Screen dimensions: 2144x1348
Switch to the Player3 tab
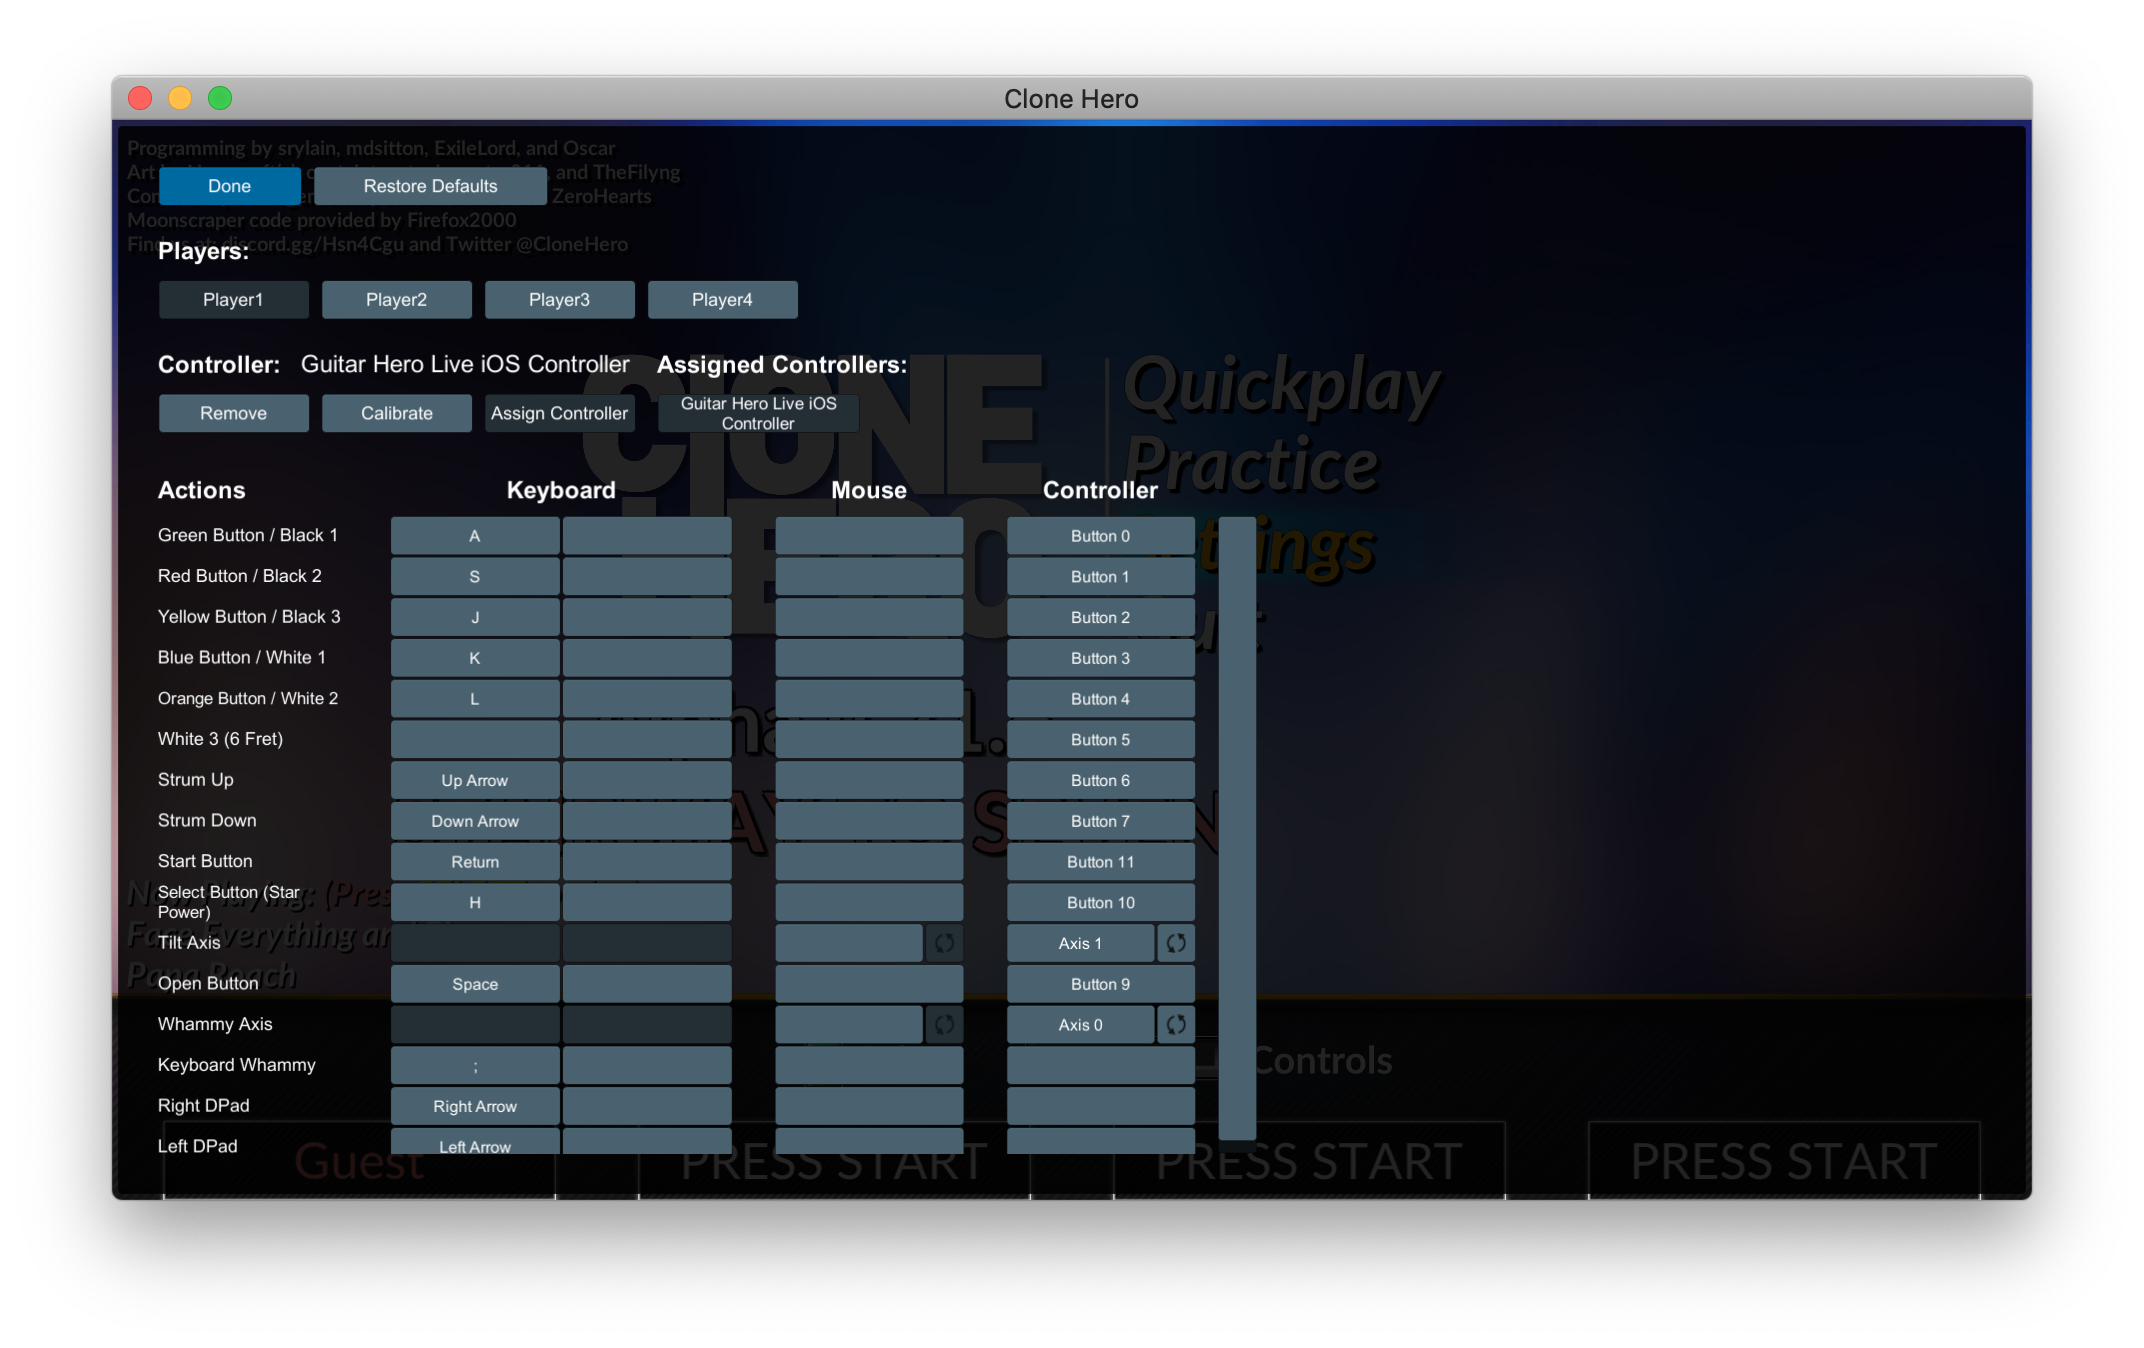pos(559,299)
